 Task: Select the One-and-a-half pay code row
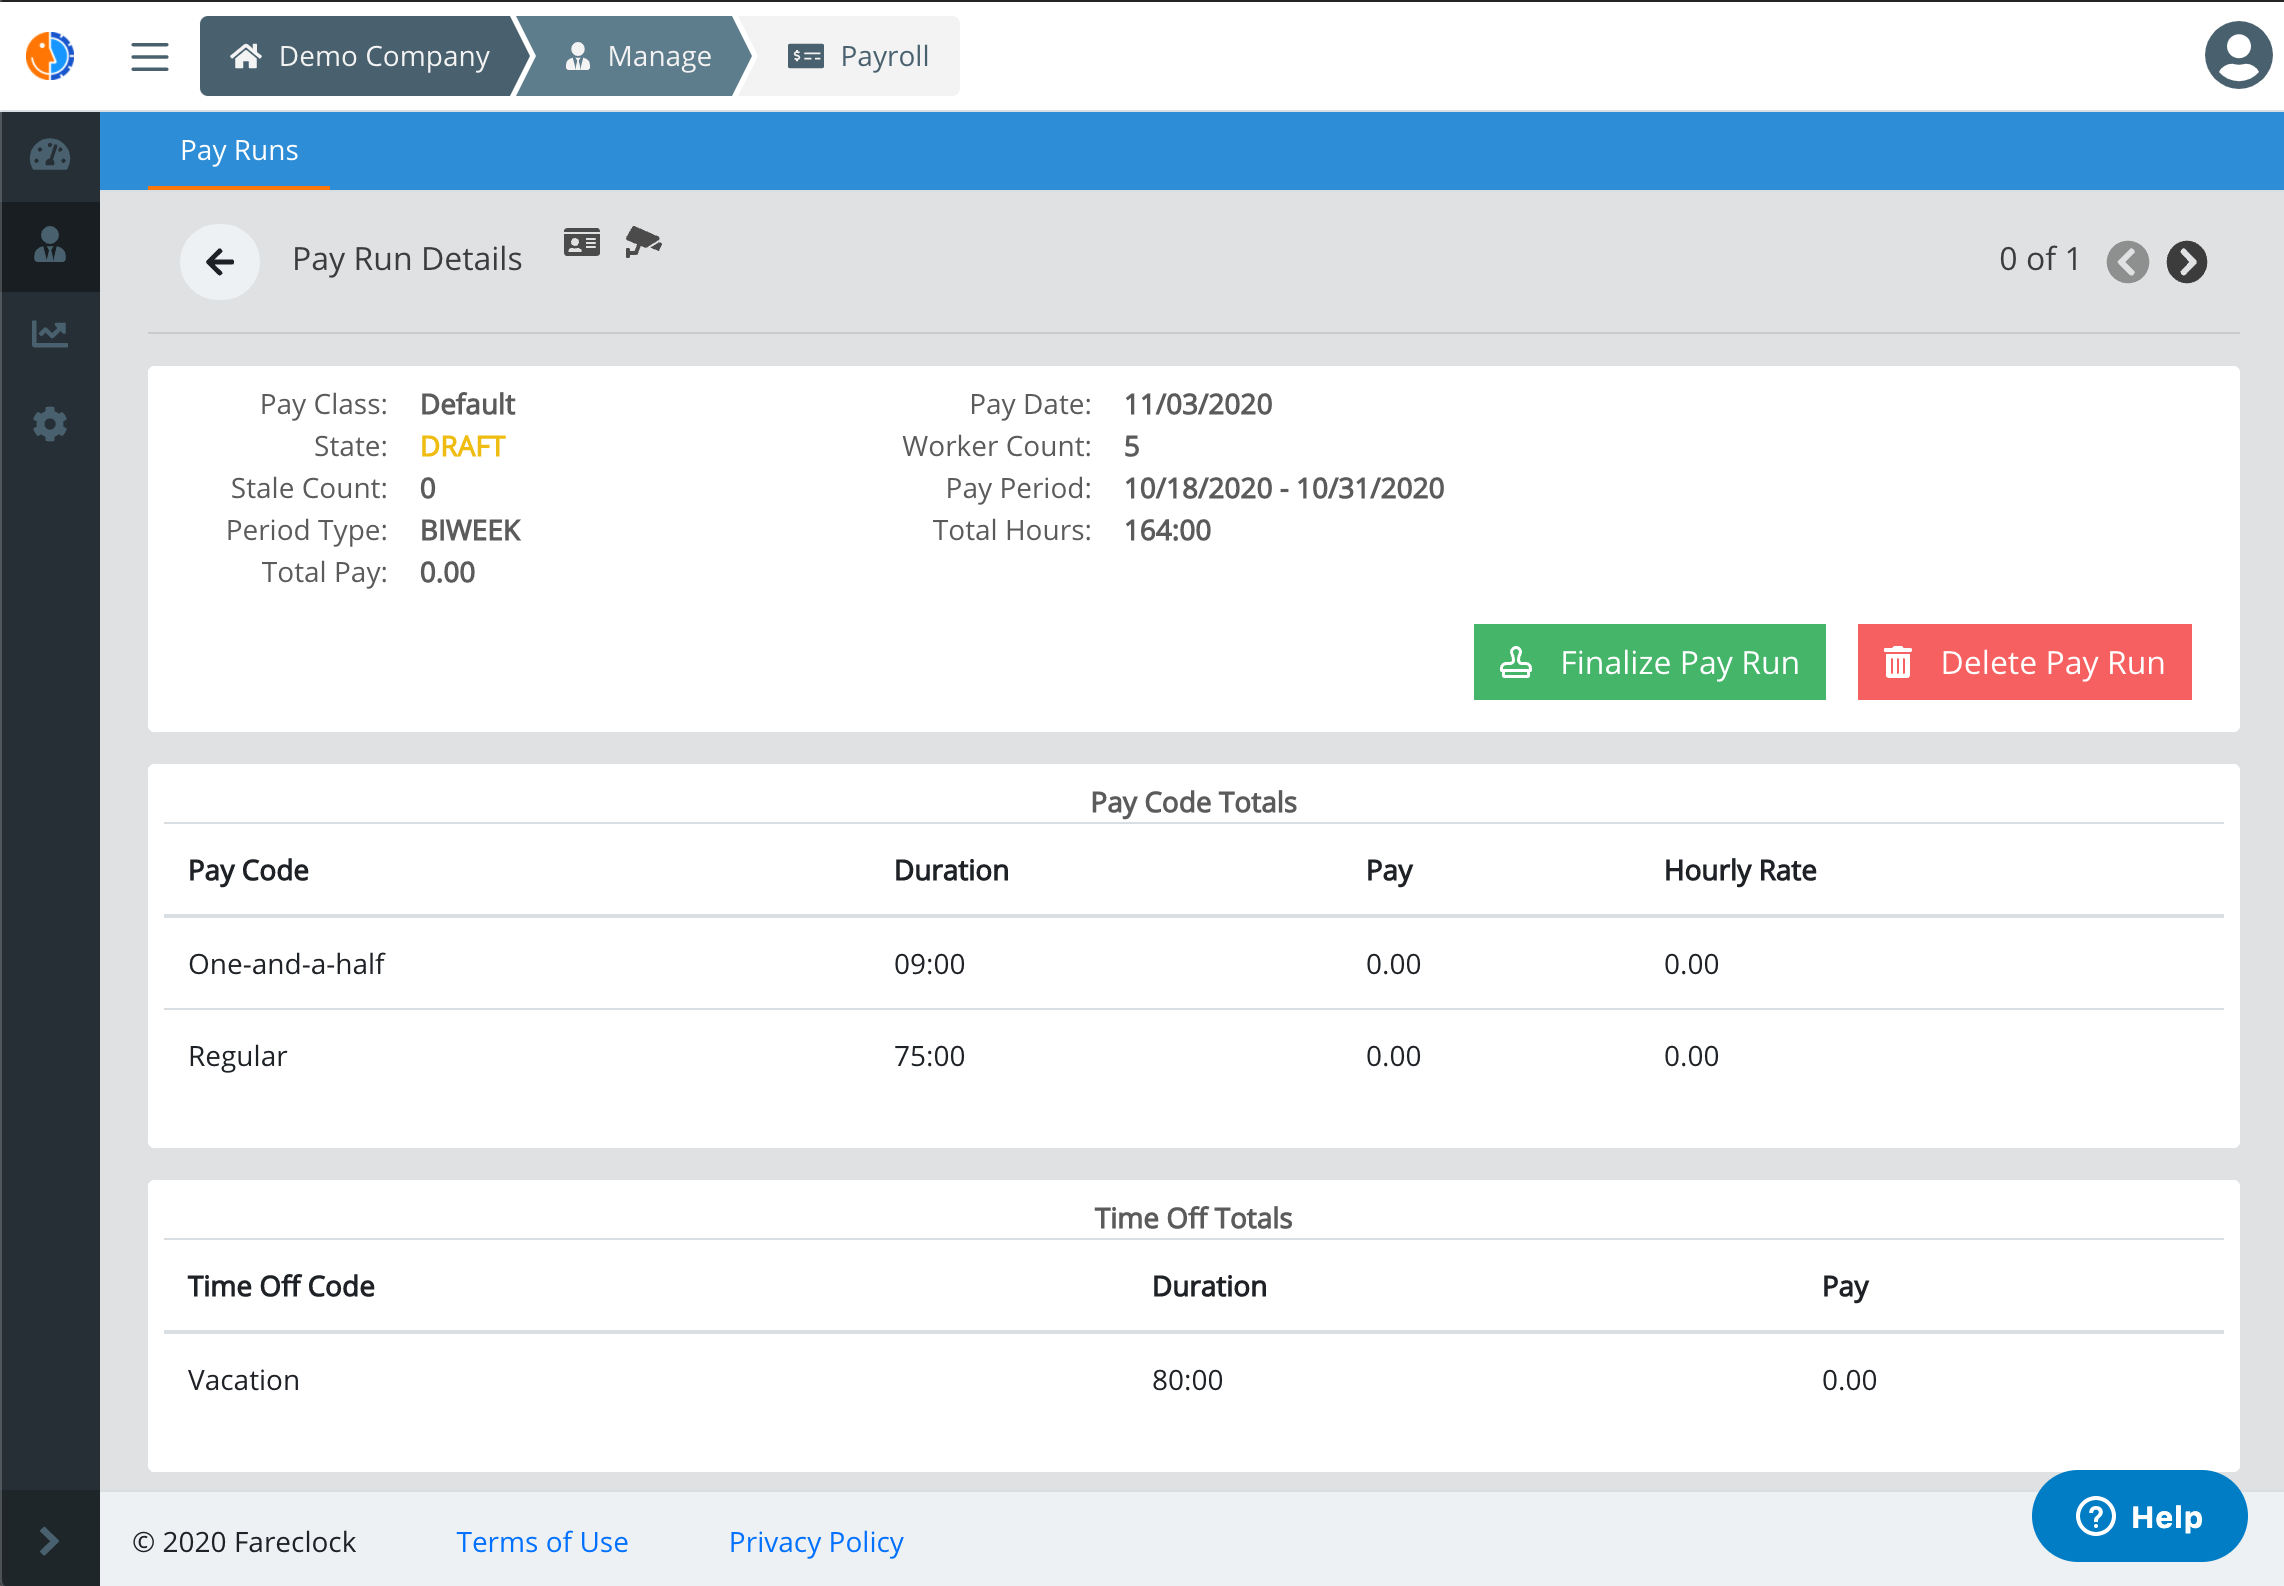click(1194, 964)
